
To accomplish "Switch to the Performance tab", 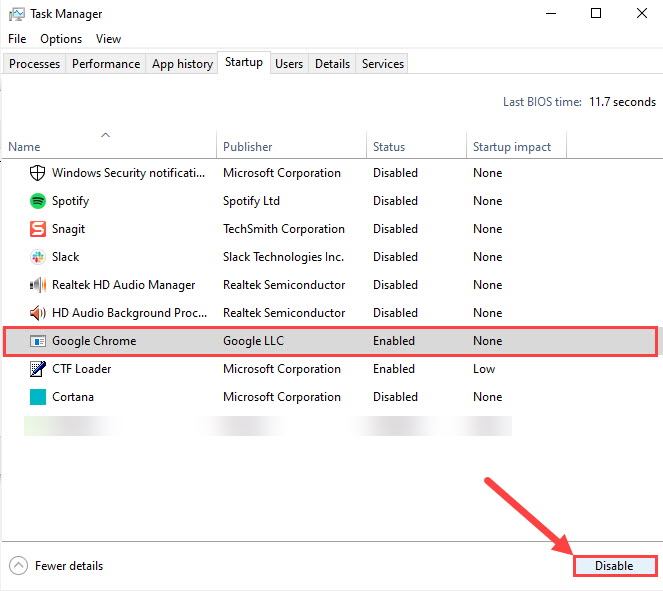I will 106,64.
